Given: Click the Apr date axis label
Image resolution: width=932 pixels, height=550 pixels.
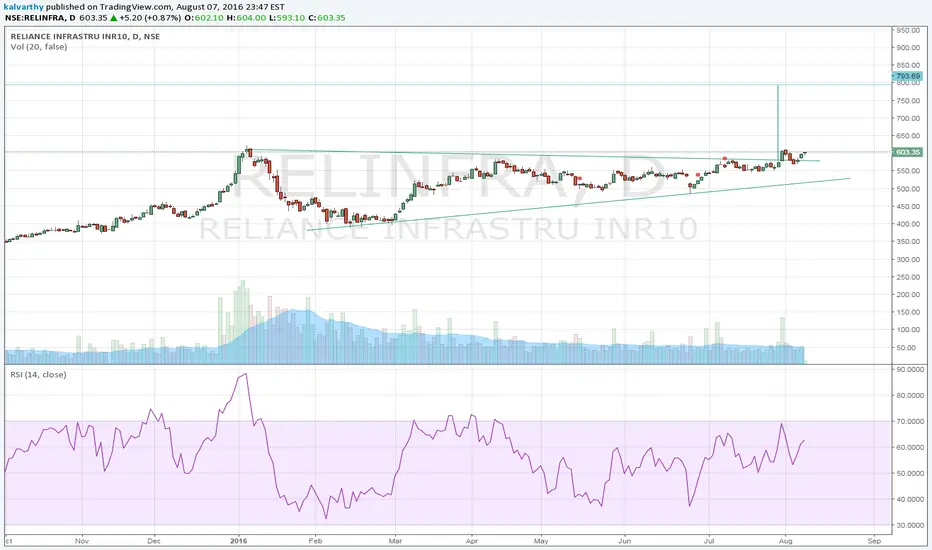Looking at the screenshot, I should [472, 541].
